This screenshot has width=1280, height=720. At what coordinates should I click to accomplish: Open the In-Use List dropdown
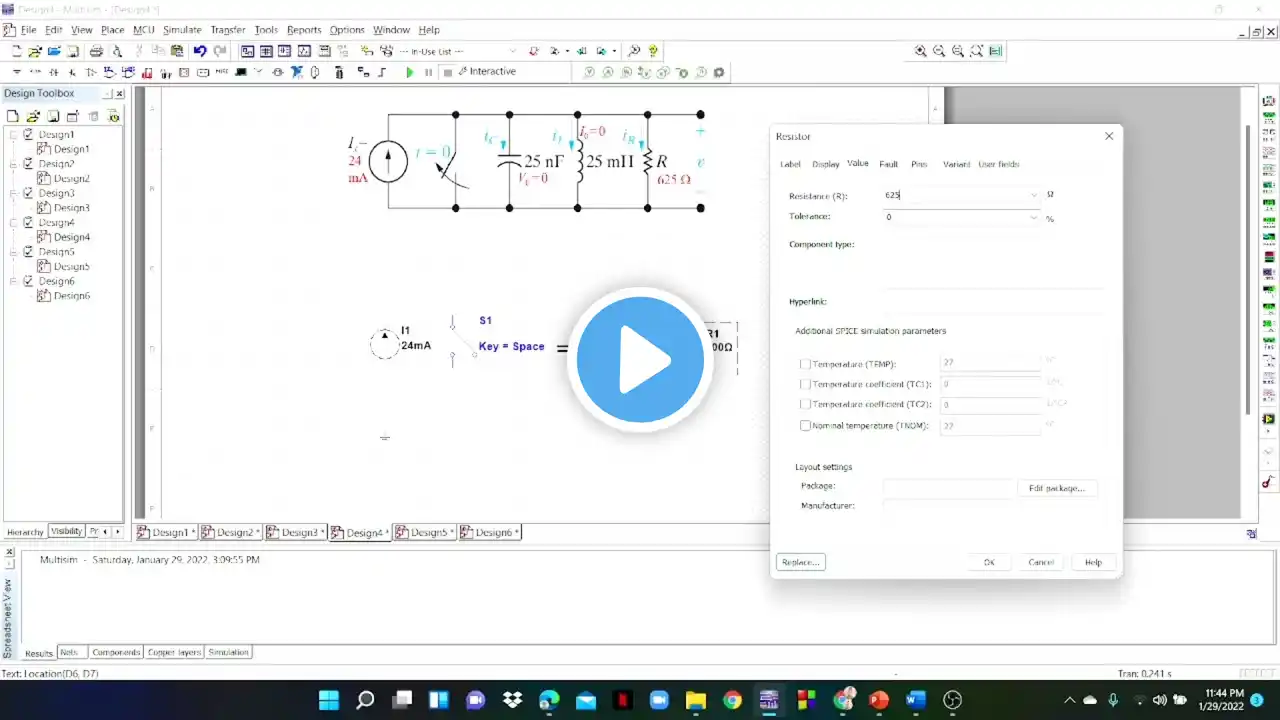(x=513, y=51)
